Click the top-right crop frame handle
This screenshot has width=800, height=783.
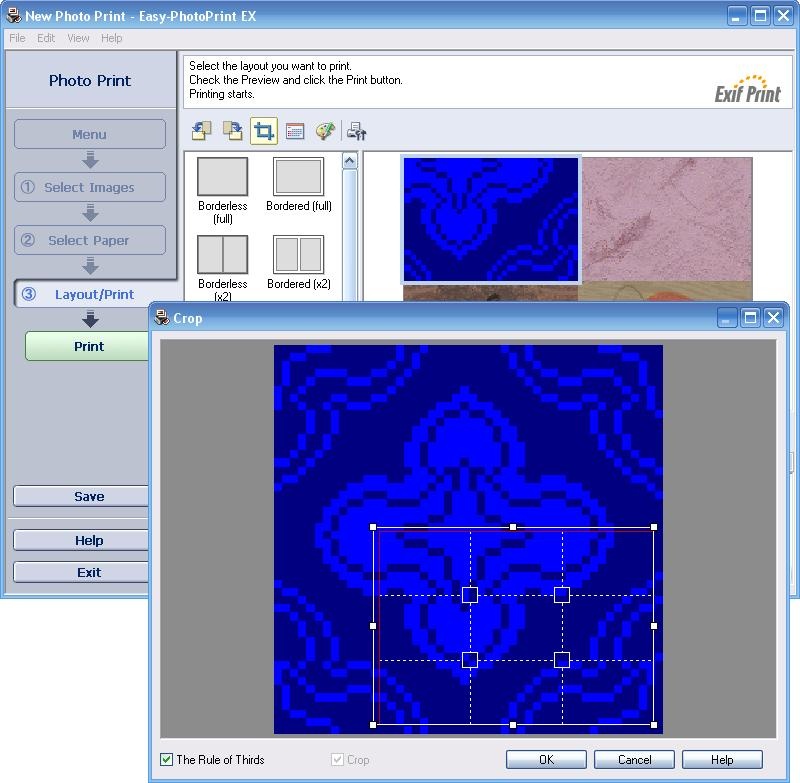[x=654, y=527]
